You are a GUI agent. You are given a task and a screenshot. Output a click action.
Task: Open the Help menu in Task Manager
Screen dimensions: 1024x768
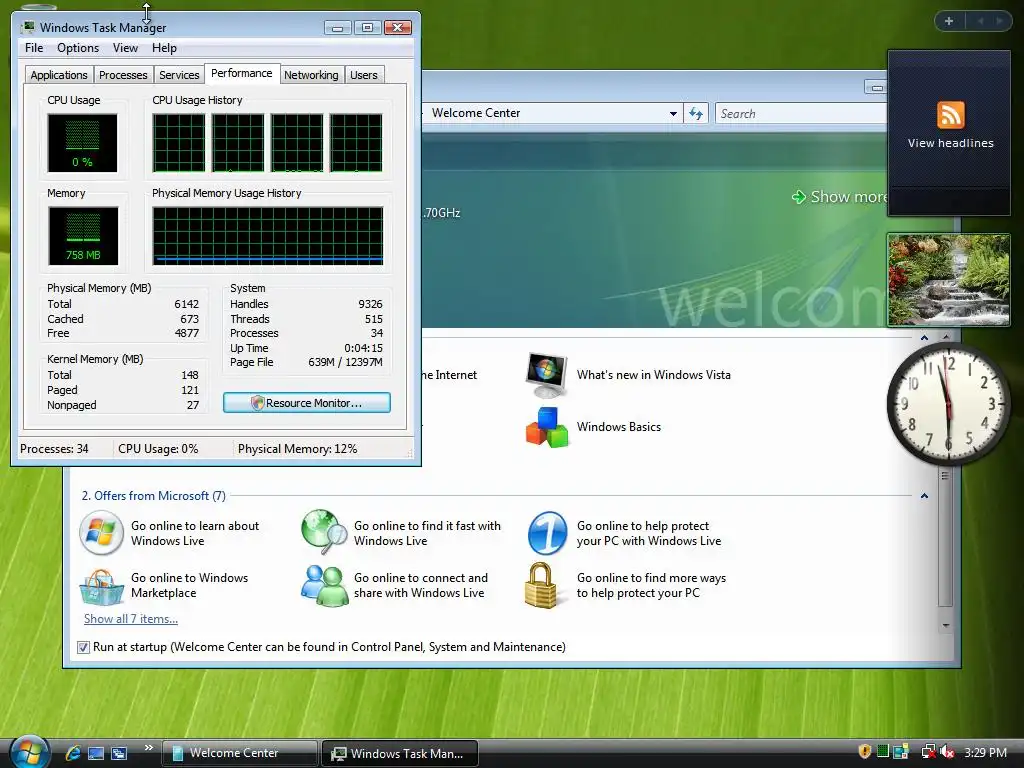tap(164, 48)
